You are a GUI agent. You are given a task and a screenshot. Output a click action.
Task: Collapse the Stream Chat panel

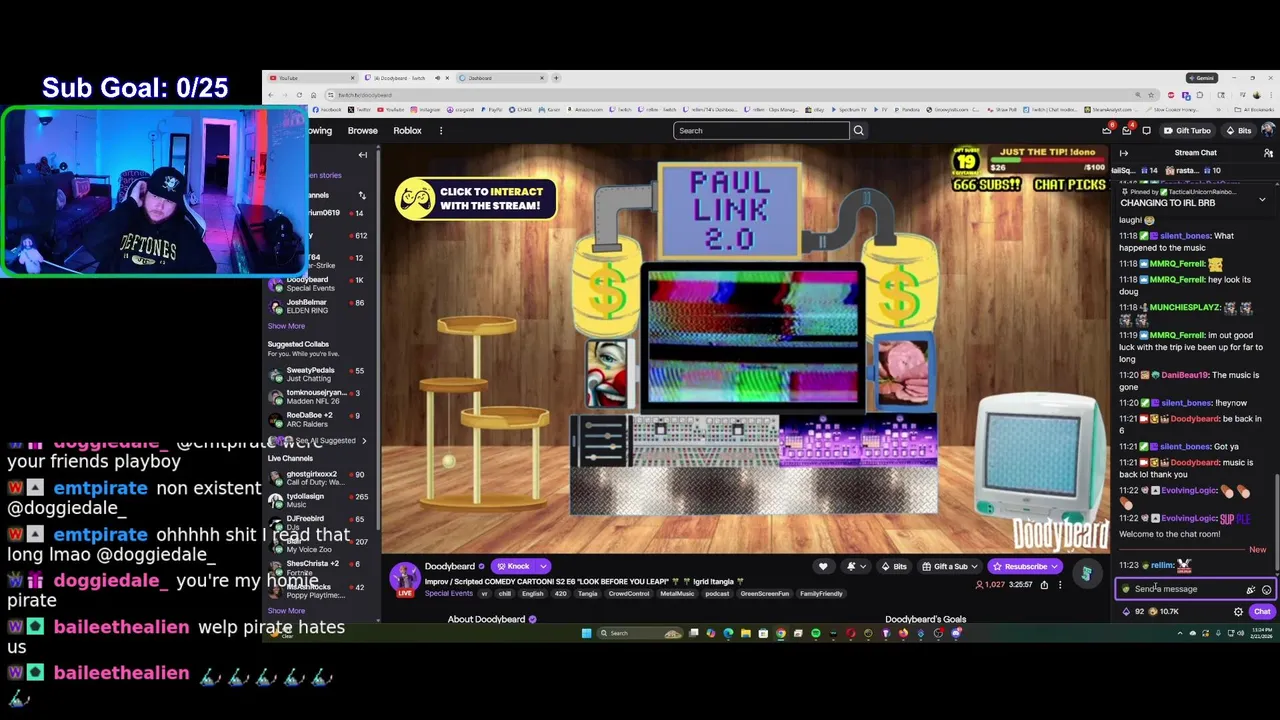tap(1124, 153)
